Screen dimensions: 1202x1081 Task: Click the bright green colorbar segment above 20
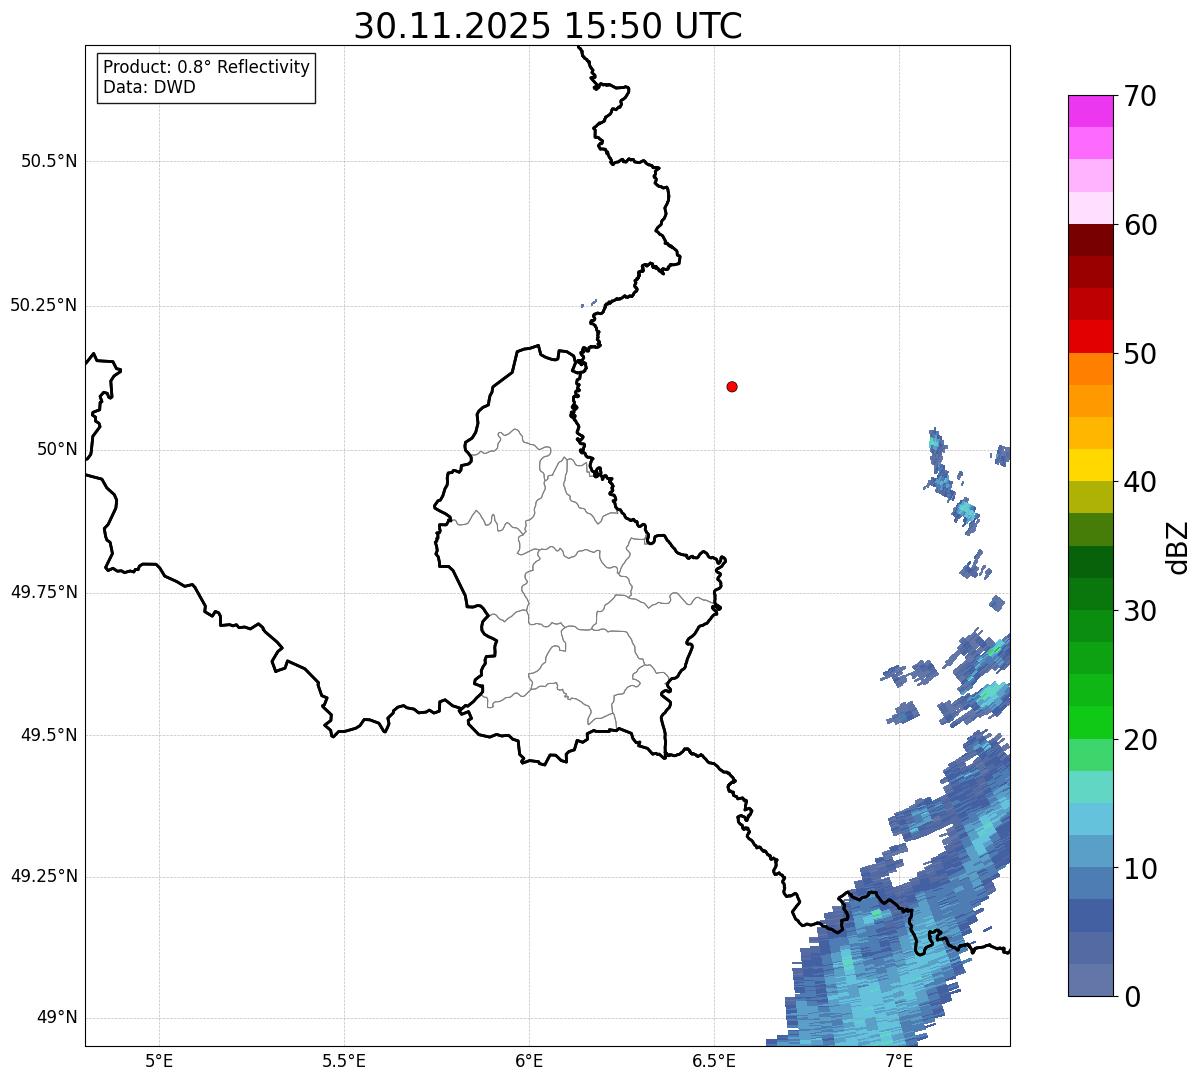(x=1090, y=722)
